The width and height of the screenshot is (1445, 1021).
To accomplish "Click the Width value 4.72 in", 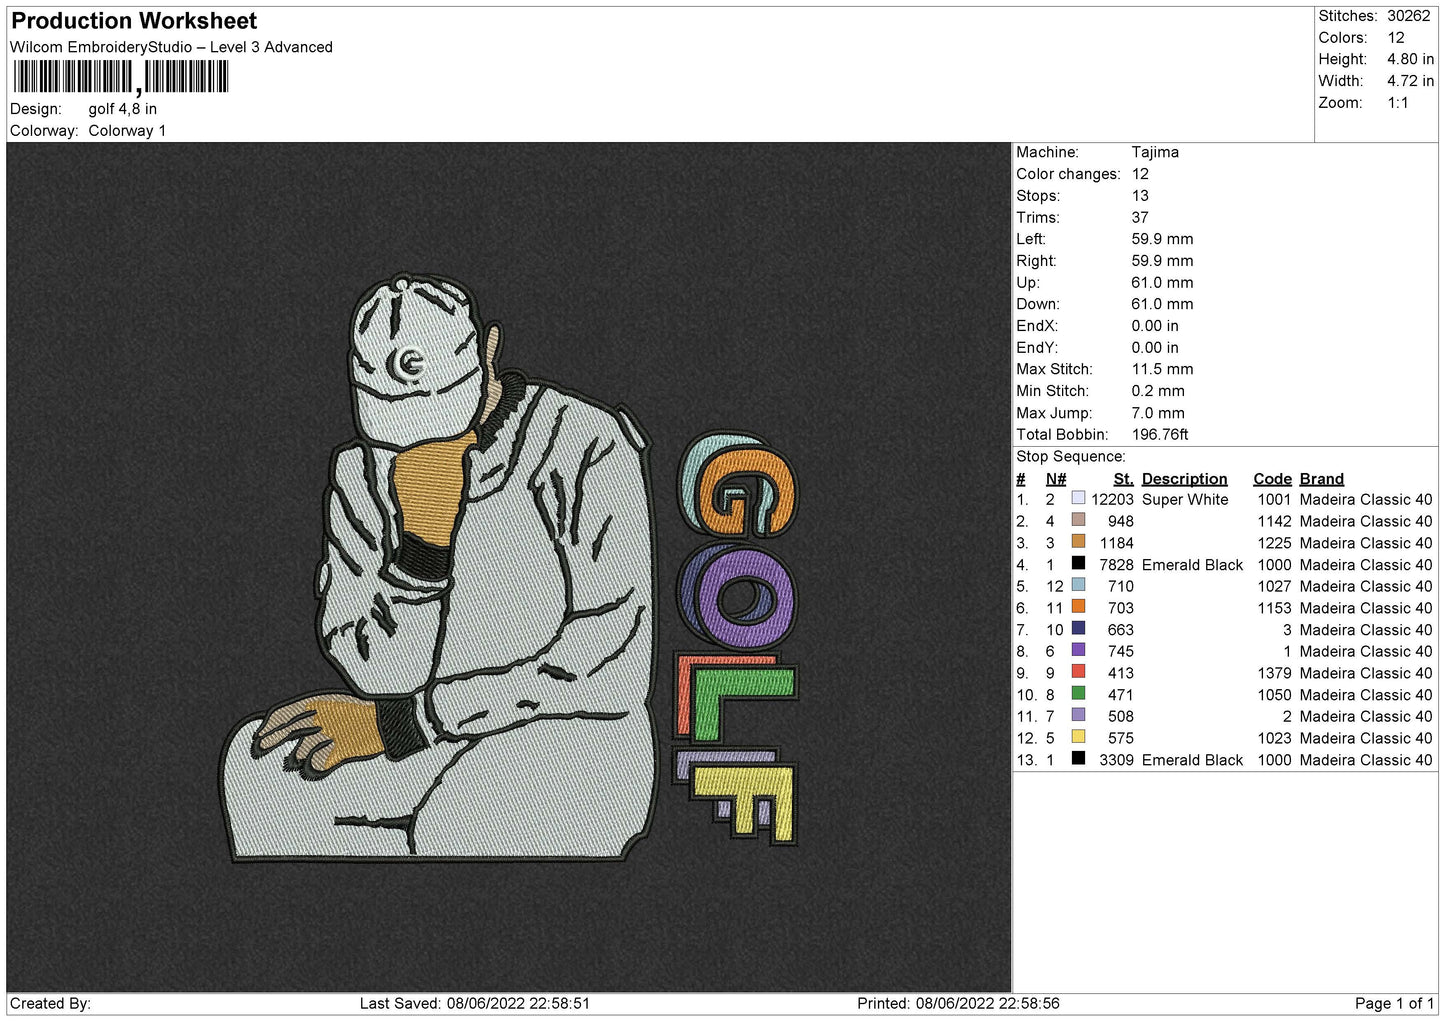I will point(1410,81).
